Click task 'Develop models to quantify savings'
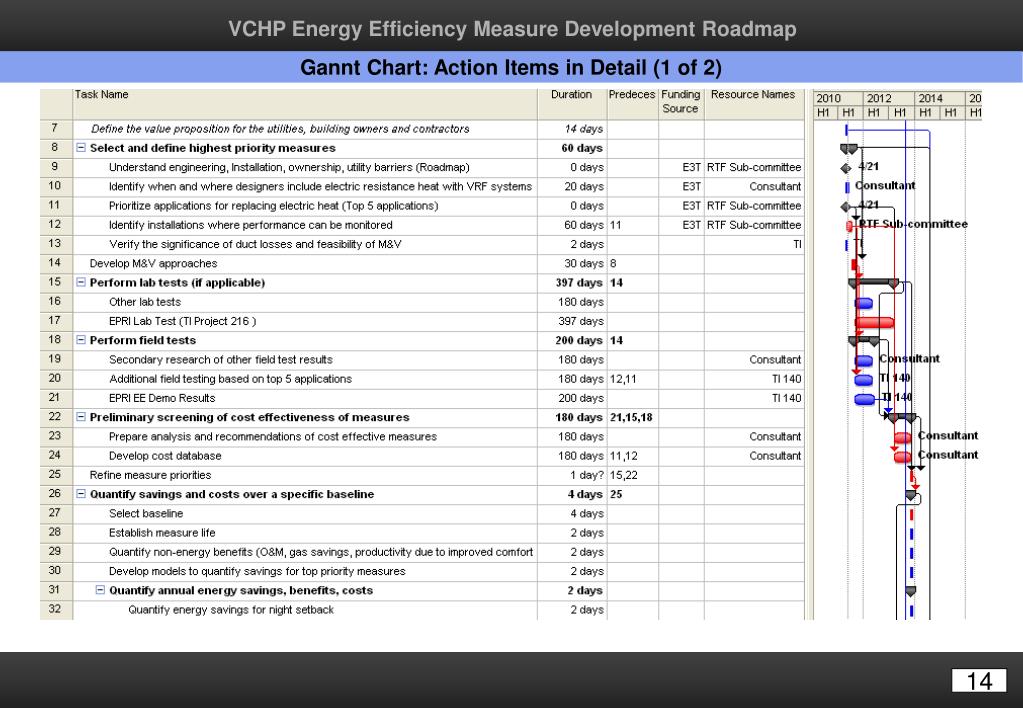1023x708 pixels. [x=257, y=572]
